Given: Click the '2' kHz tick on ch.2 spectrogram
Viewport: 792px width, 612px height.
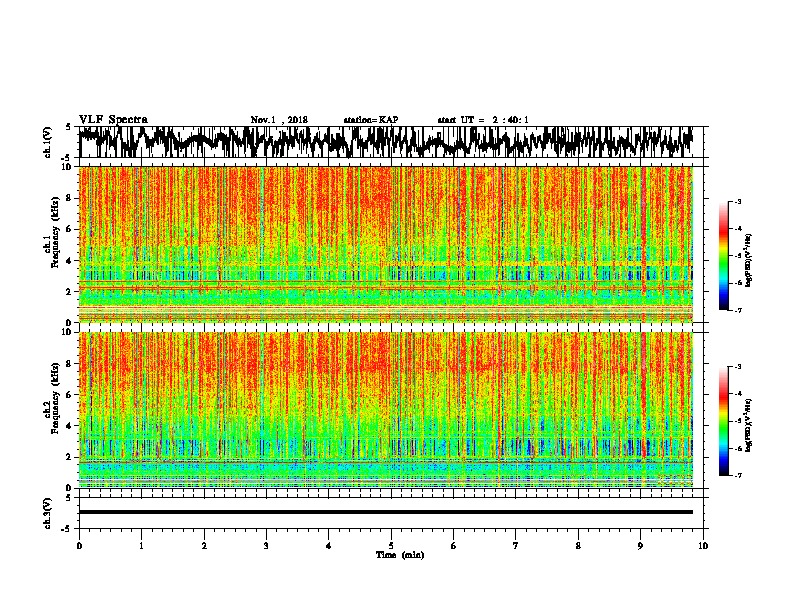Looking at the screenshot, I should pyautogui.click(x=71, y=457).
